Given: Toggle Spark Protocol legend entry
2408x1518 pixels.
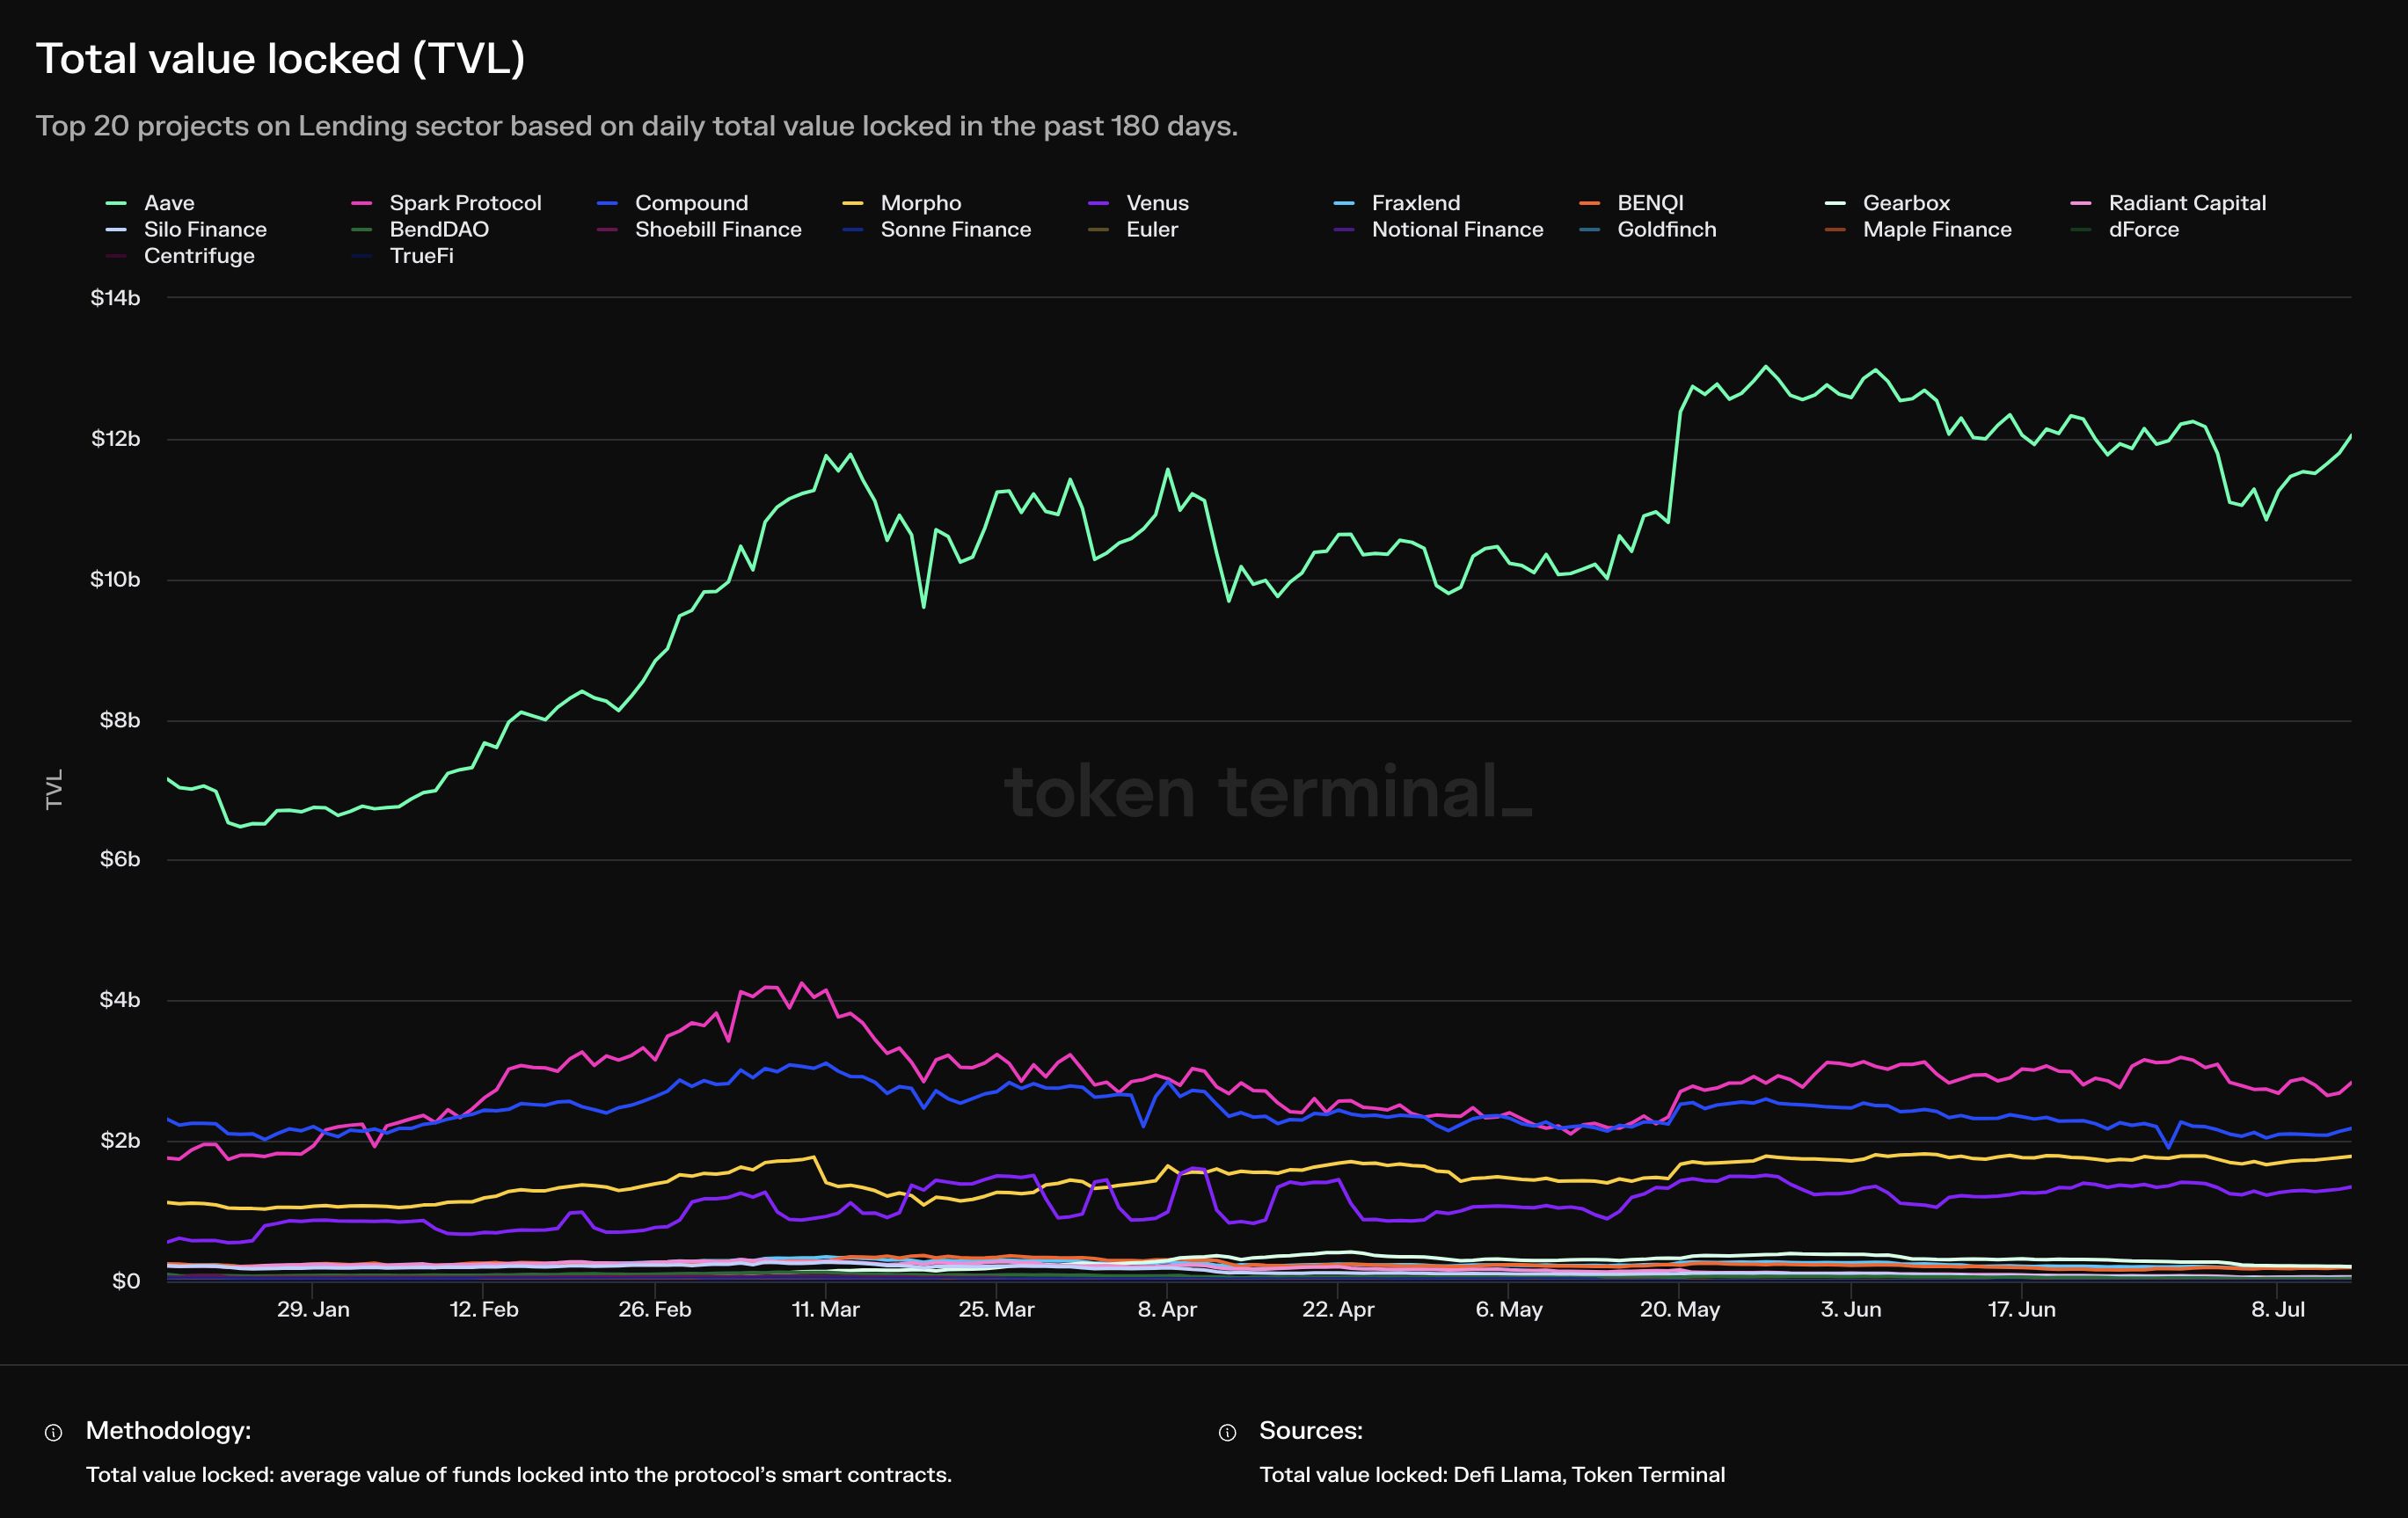Looking at the screenshot, I should pyautogui.click(x=464, y=203).
